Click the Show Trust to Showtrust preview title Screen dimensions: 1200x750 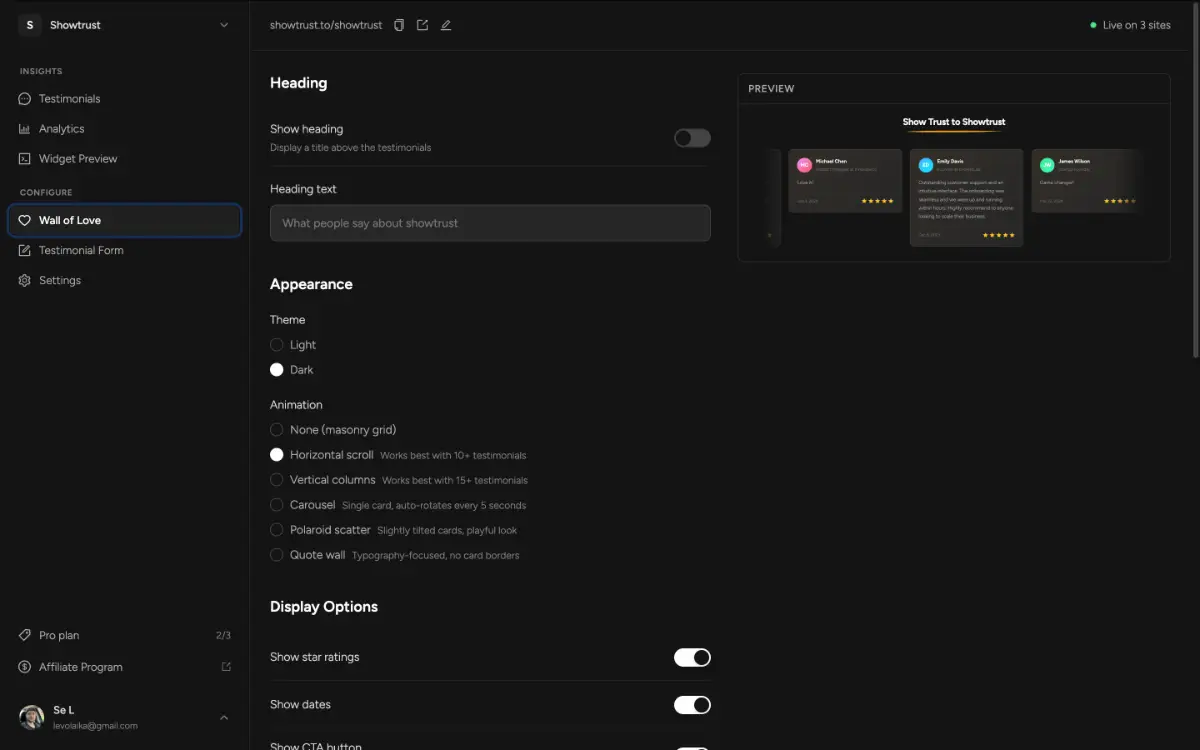954,122
